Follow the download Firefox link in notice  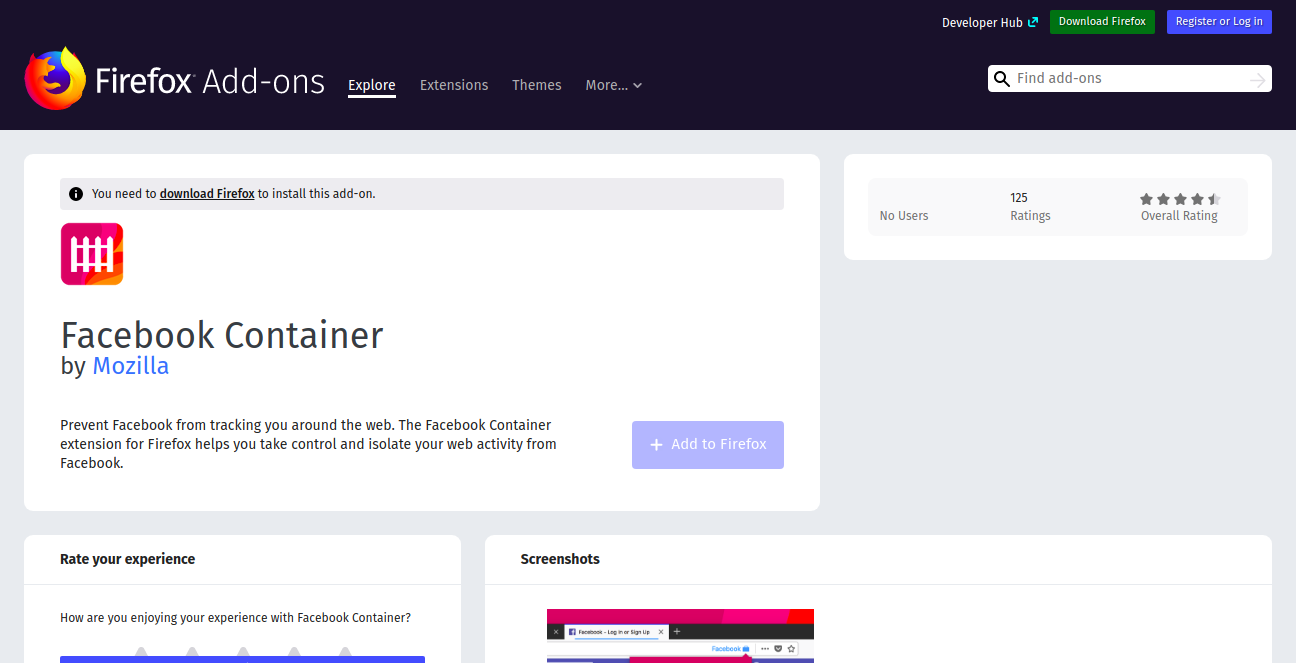pos(207,194)
